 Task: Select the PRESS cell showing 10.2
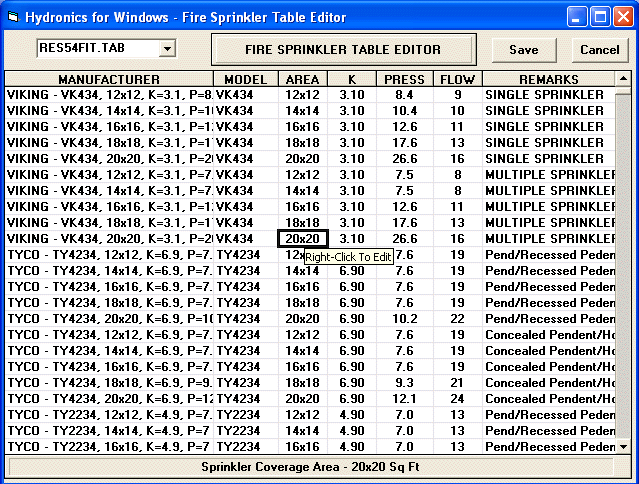pos(404,319)
